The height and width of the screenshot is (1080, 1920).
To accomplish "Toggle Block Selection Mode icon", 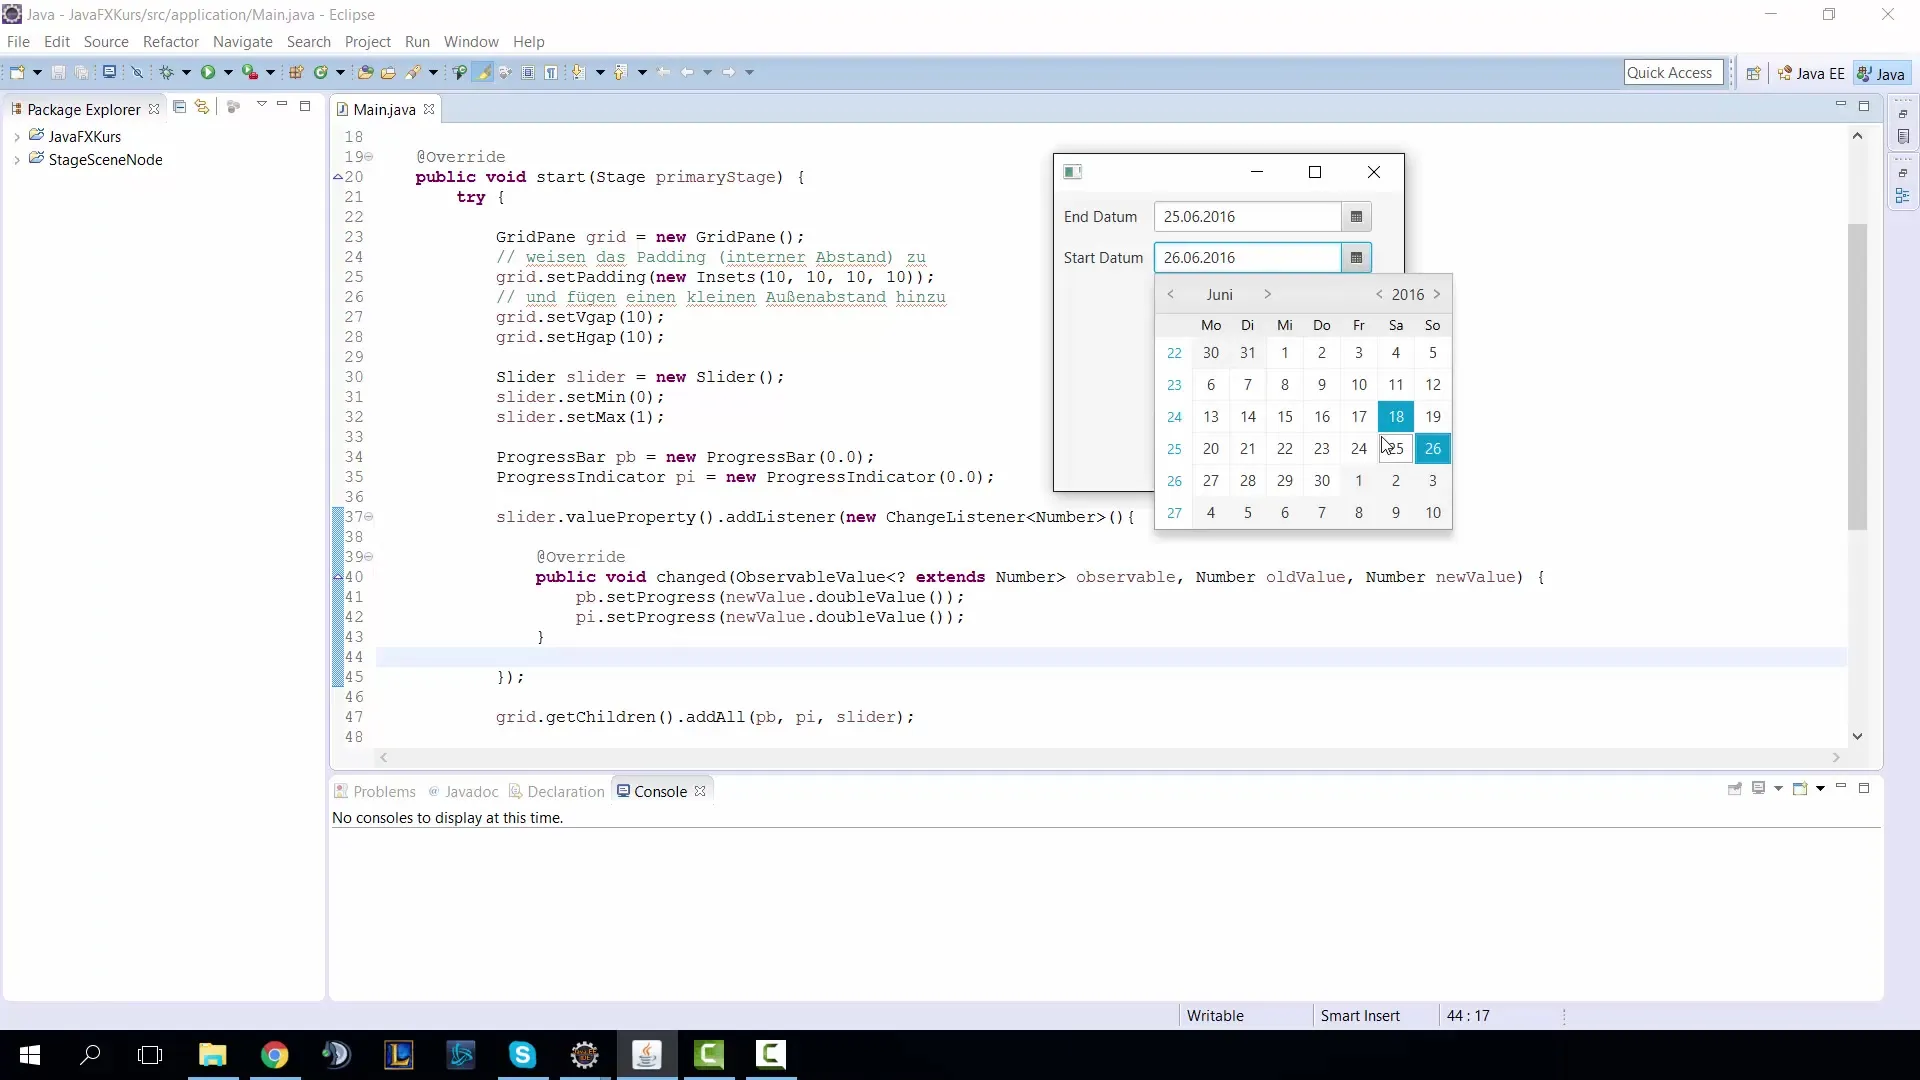I will point(528,72).
